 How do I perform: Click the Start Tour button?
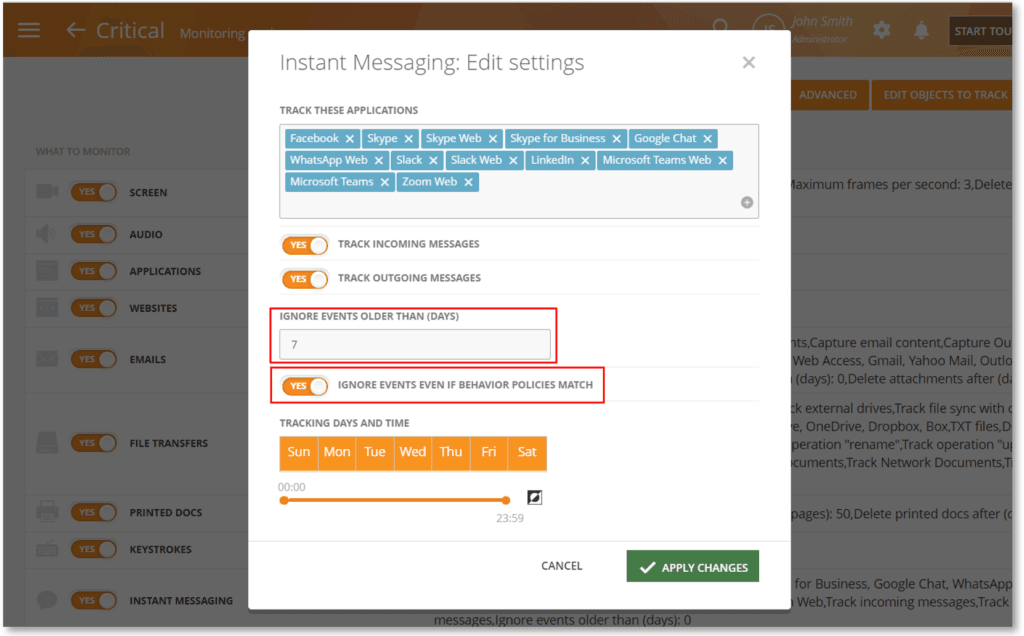click(x=981, y=31)
